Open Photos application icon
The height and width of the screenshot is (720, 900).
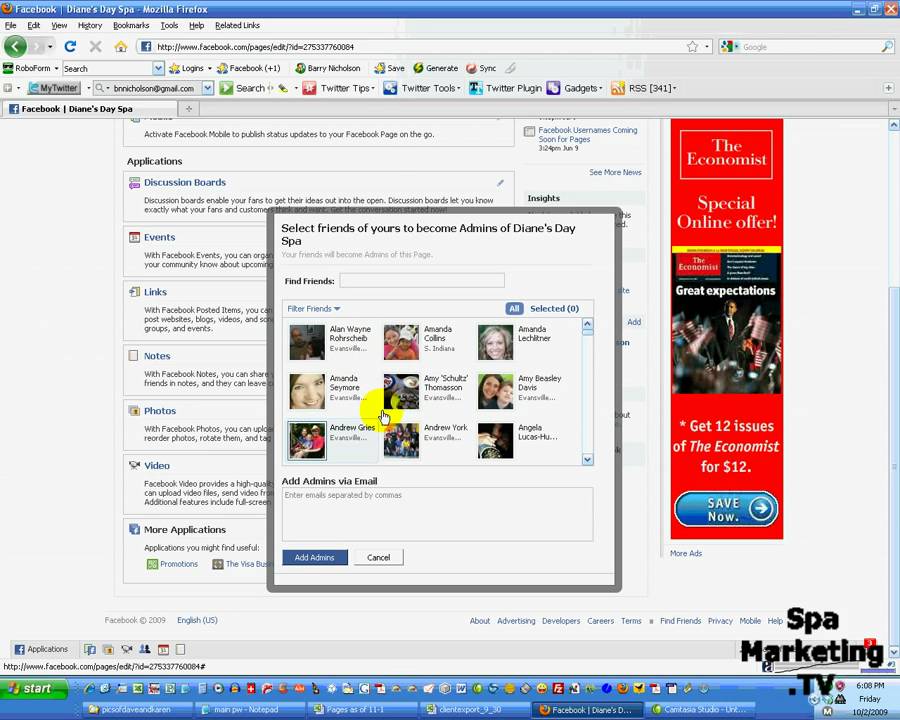pos(134,411)
